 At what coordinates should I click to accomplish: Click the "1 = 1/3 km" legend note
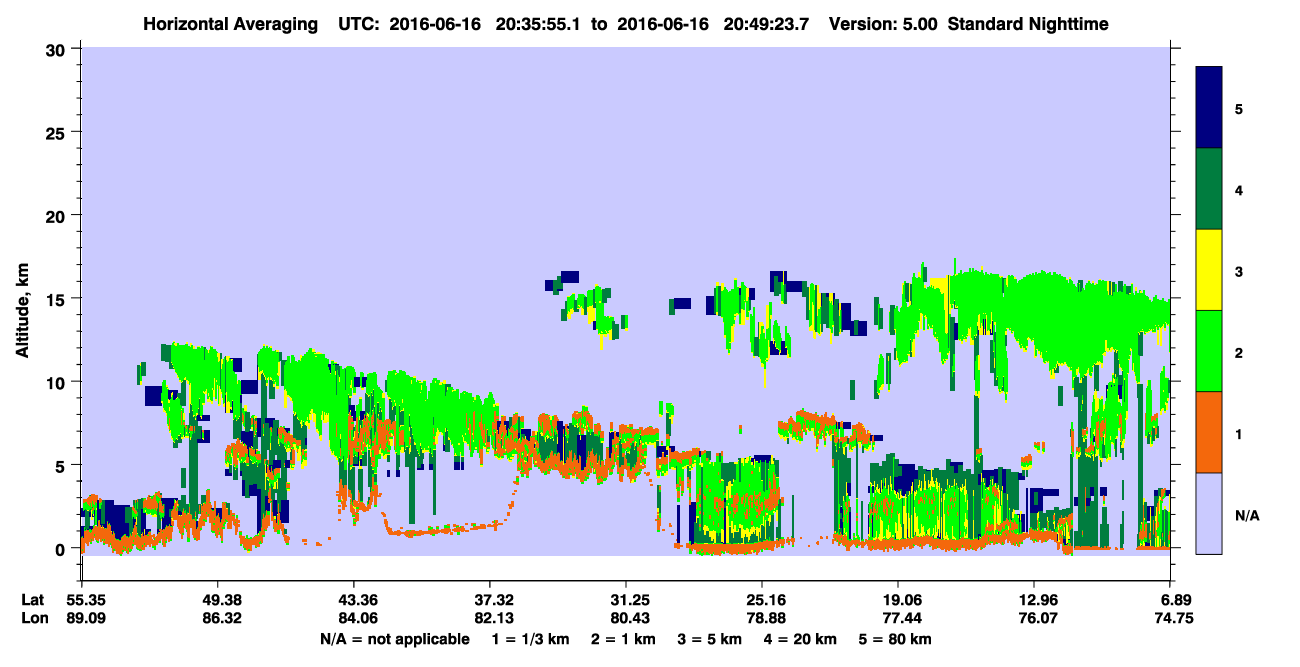click(x=530, y=638)
